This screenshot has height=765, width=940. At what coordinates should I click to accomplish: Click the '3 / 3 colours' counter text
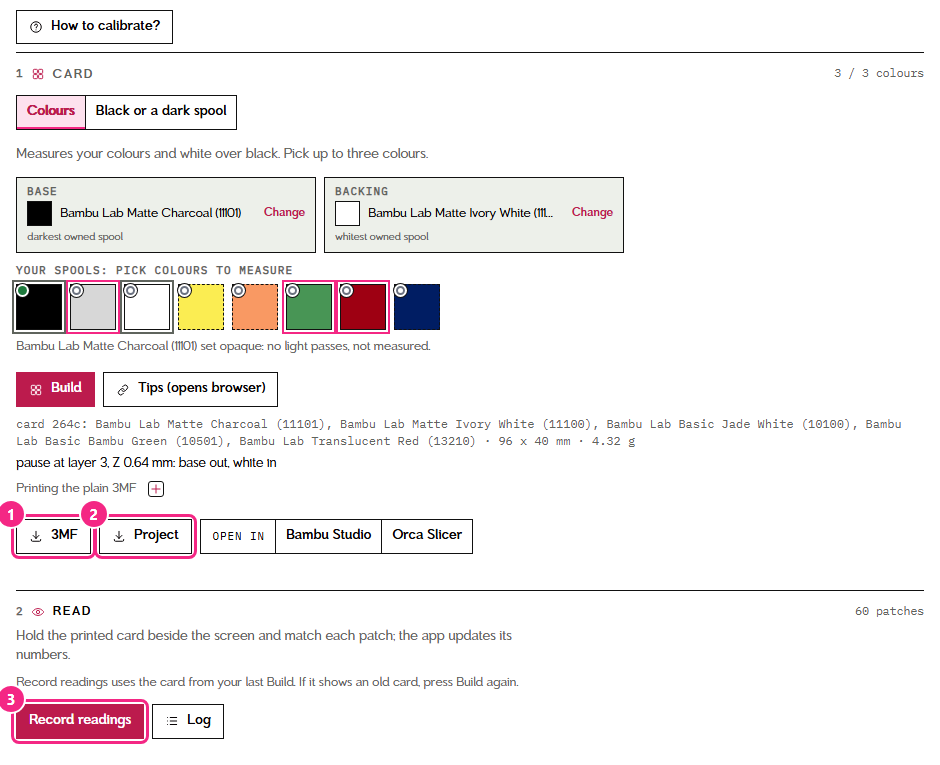click(878, 73)
